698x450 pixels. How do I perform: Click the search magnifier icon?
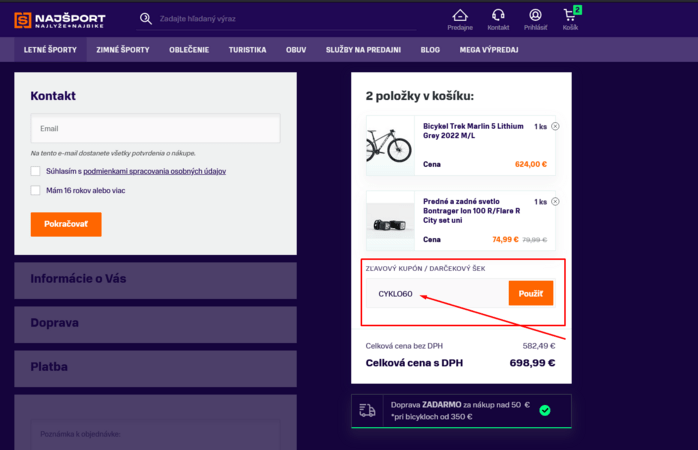coord(146,18)
